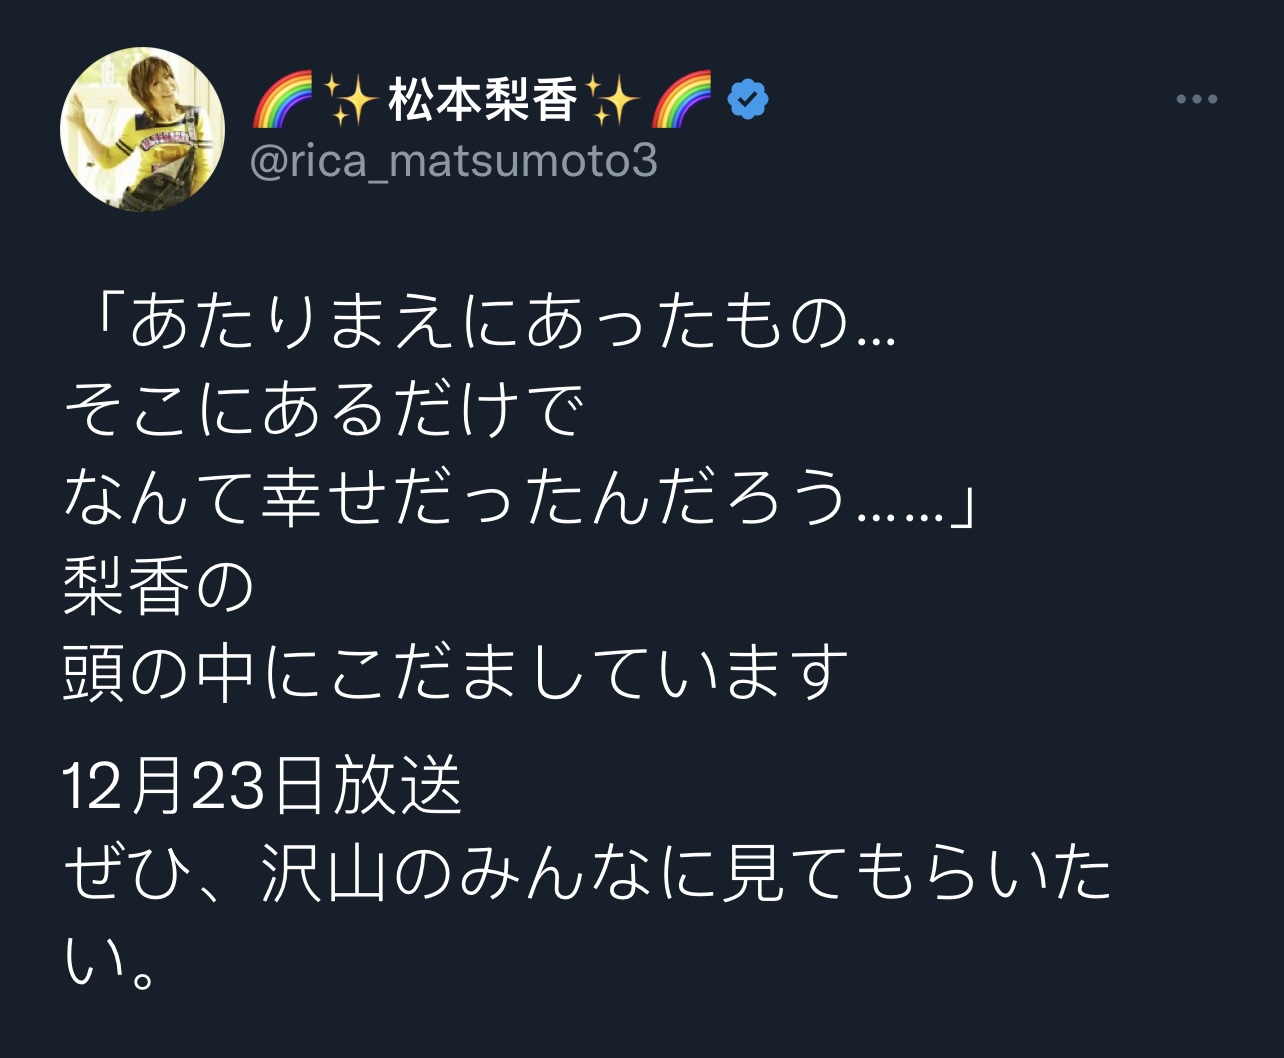Click the tweet line starting 「あたりまえにあったもの
Viewport: 1284px width, 1058px height.
[x=480, y=323]
